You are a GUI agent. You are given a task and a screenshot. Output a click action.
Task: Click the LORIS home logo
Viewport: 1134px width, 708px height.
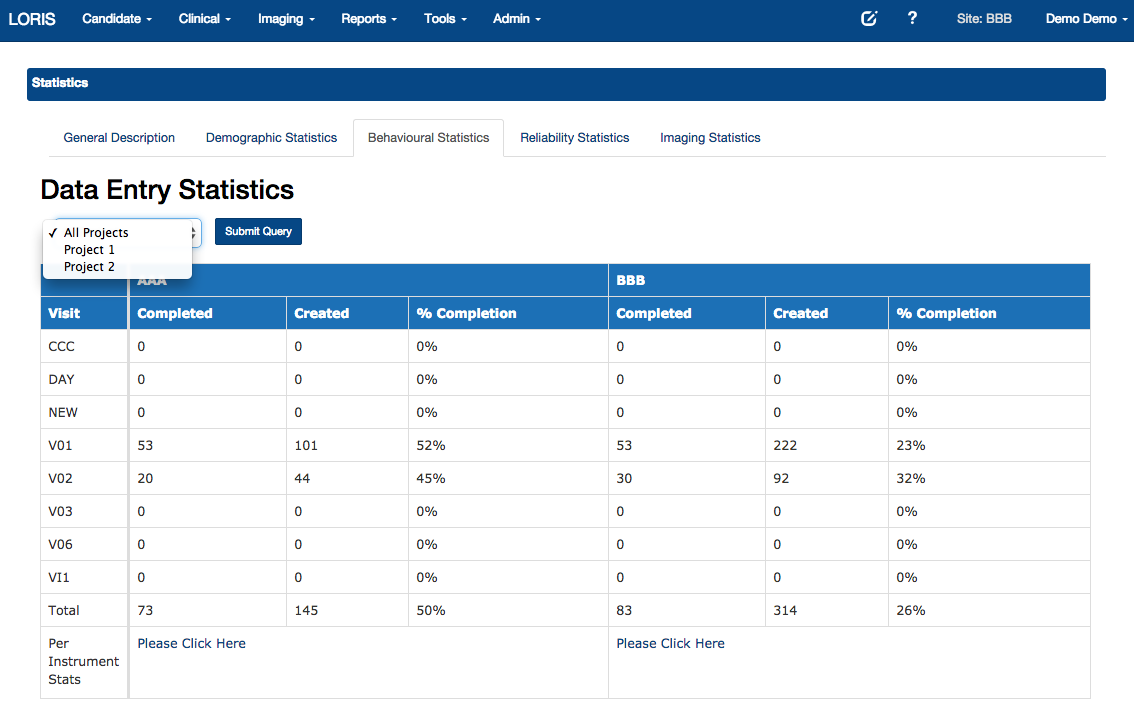(x=32, y=19)
